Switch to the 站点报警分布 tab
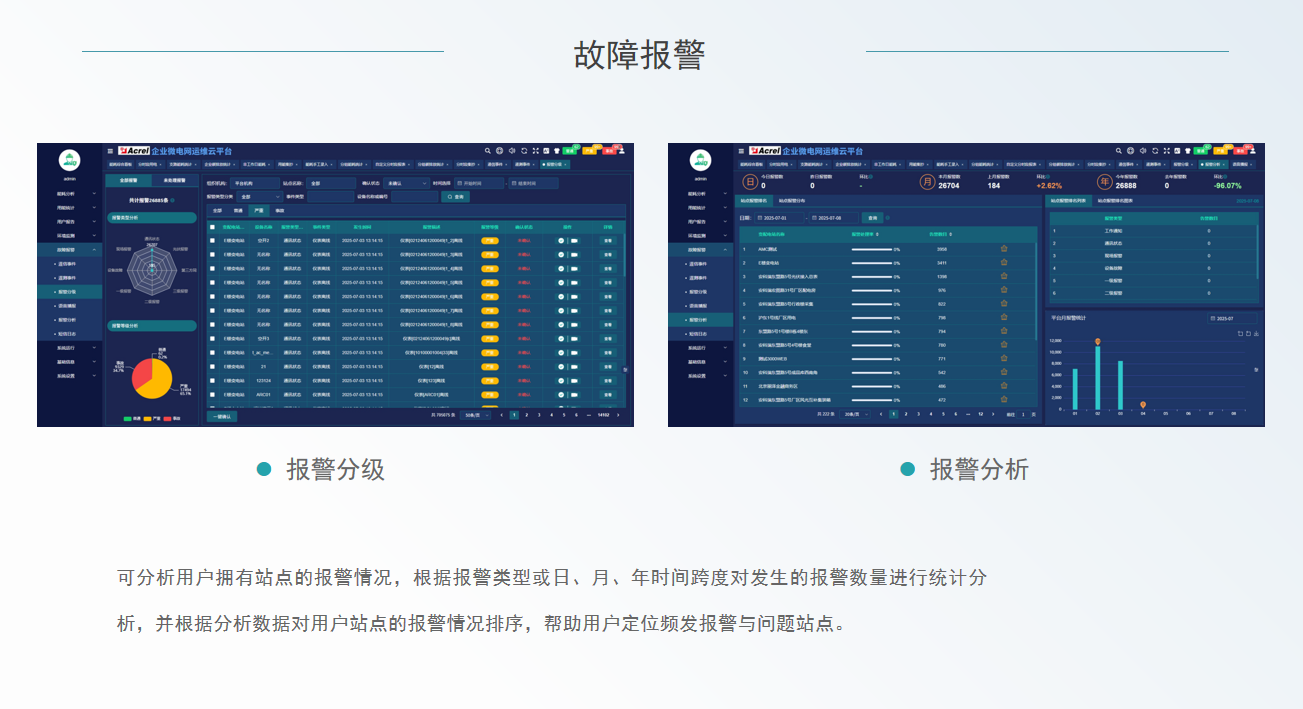 pyautogui.click(x=793, y=201)
